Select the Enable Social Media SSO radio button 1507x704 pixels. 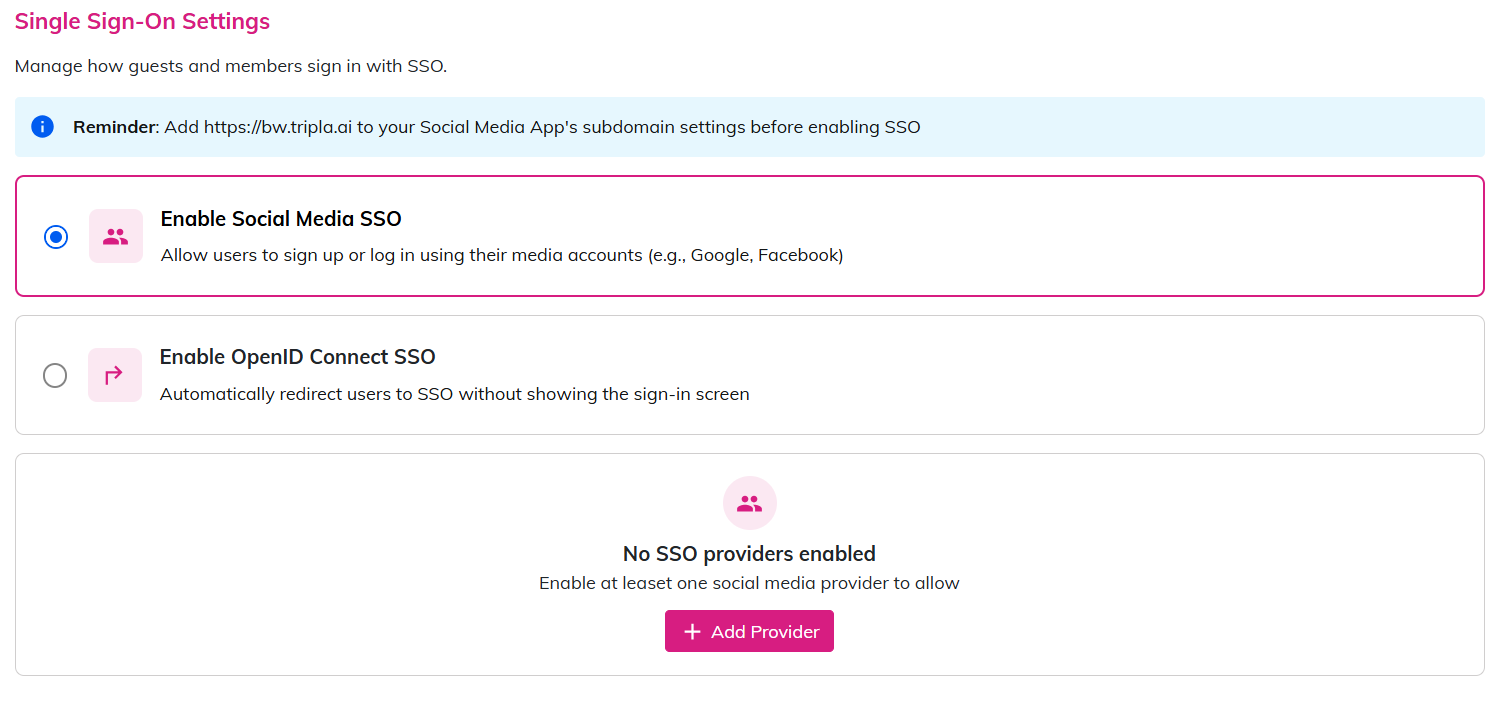point(56,237)
